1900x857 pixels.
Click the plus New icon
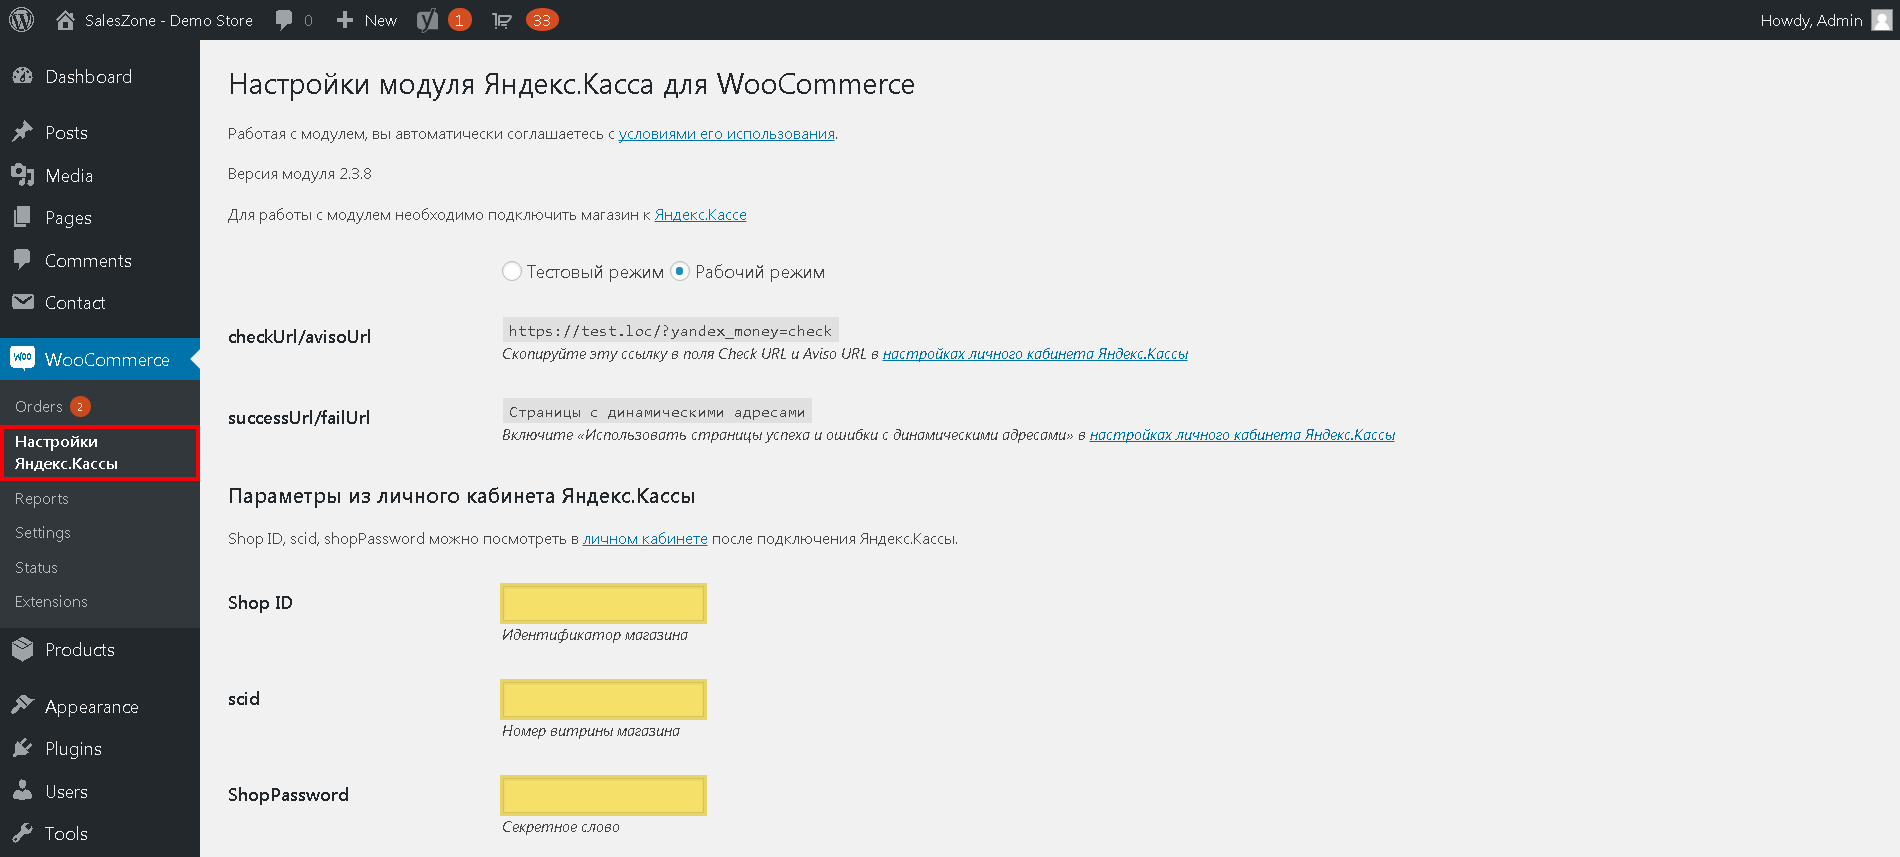pos(345,20)
